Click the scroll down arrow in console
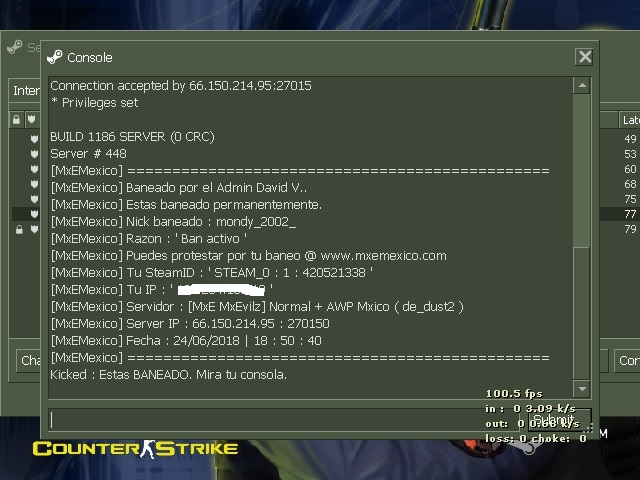 pos(582,389)
